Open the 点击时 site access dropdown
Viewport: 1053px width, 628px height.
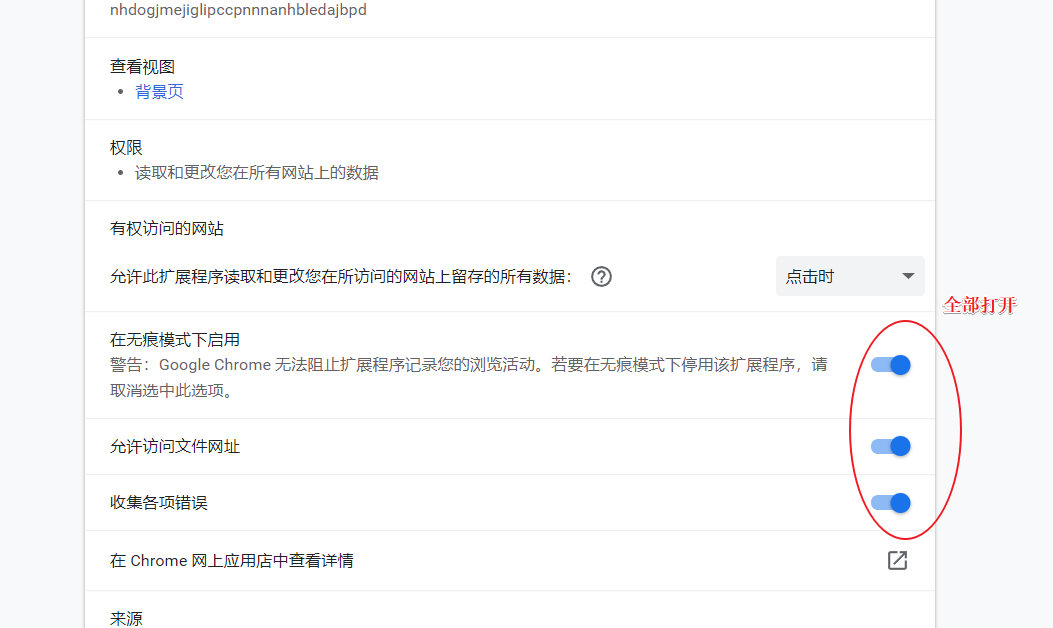(x=850, y=277)
